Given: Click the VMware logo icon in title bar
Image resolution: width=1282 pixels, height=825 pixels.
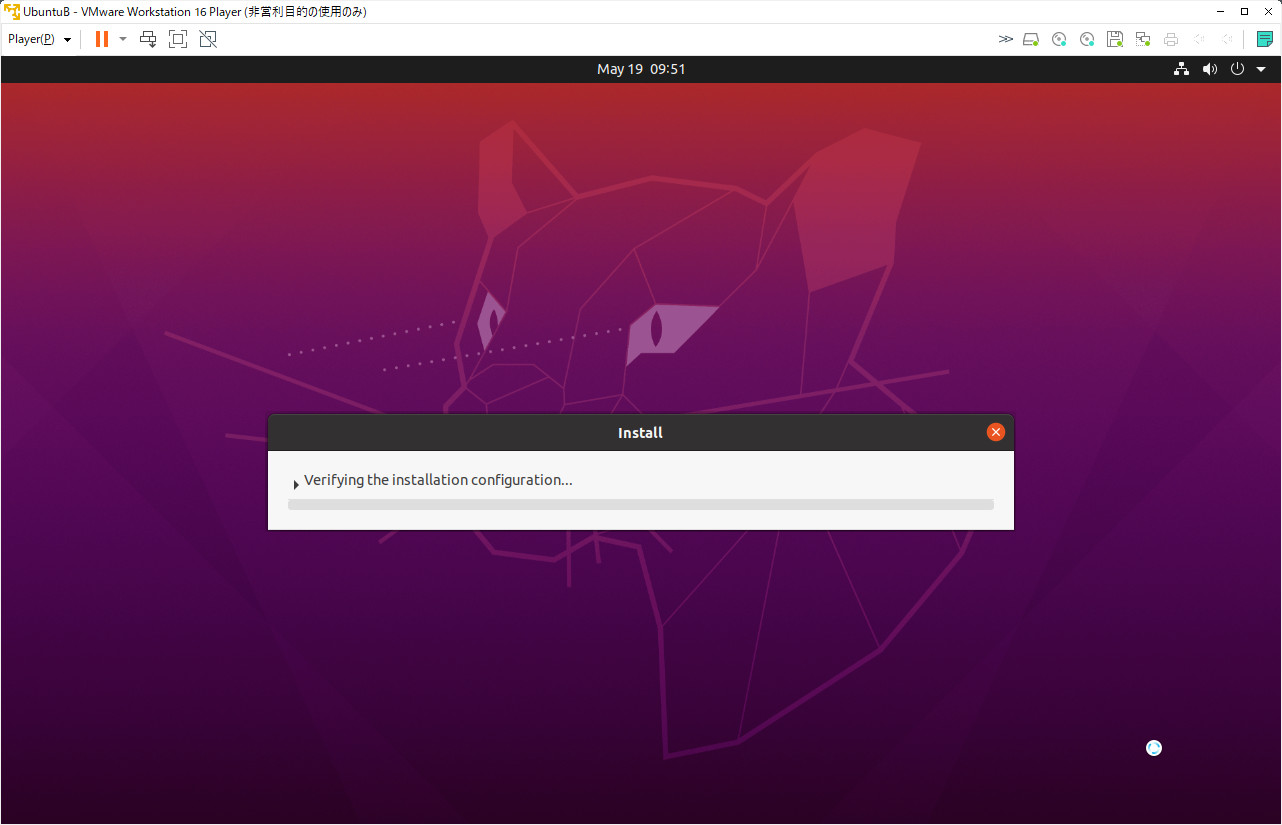Looking at the screenshot, I should pyautogui.click(x=12, y=11).
